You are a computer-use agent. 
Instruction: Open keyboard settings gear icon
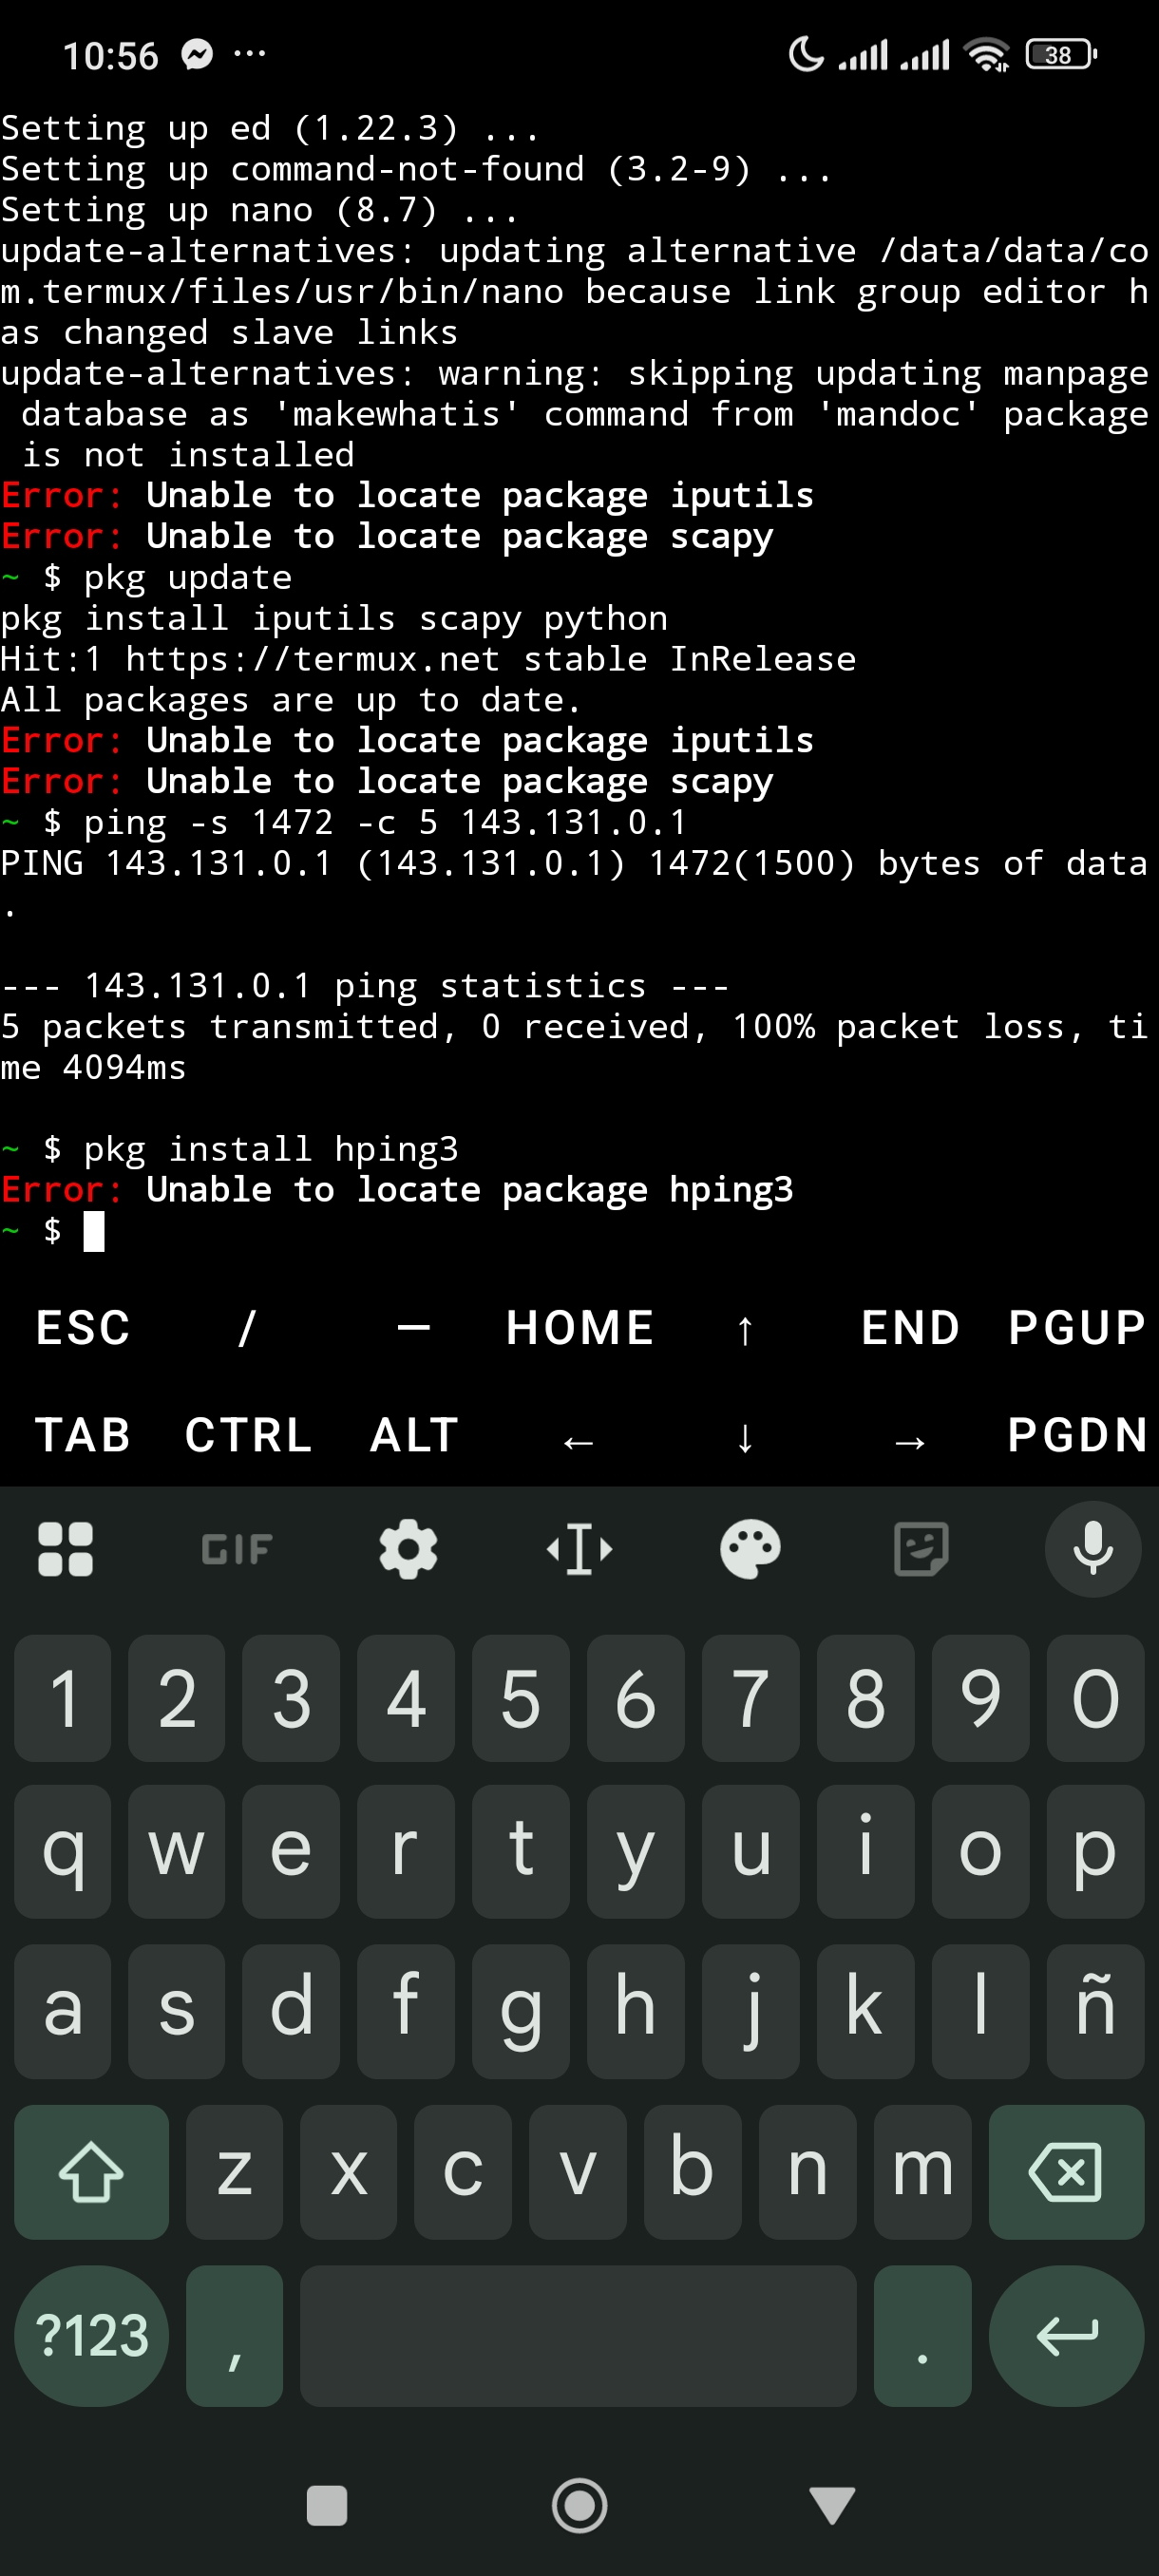(408, 1549)
